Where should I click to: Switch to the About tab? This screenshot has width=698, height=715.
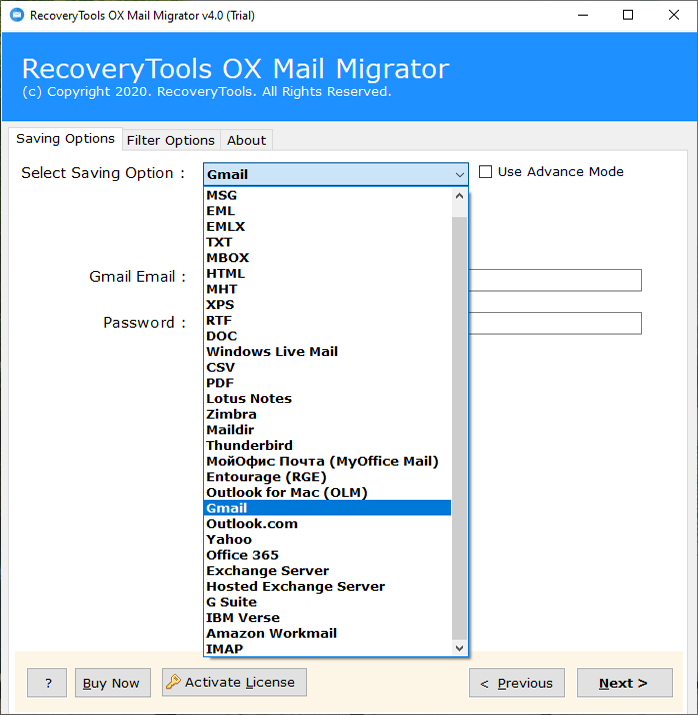247,140
